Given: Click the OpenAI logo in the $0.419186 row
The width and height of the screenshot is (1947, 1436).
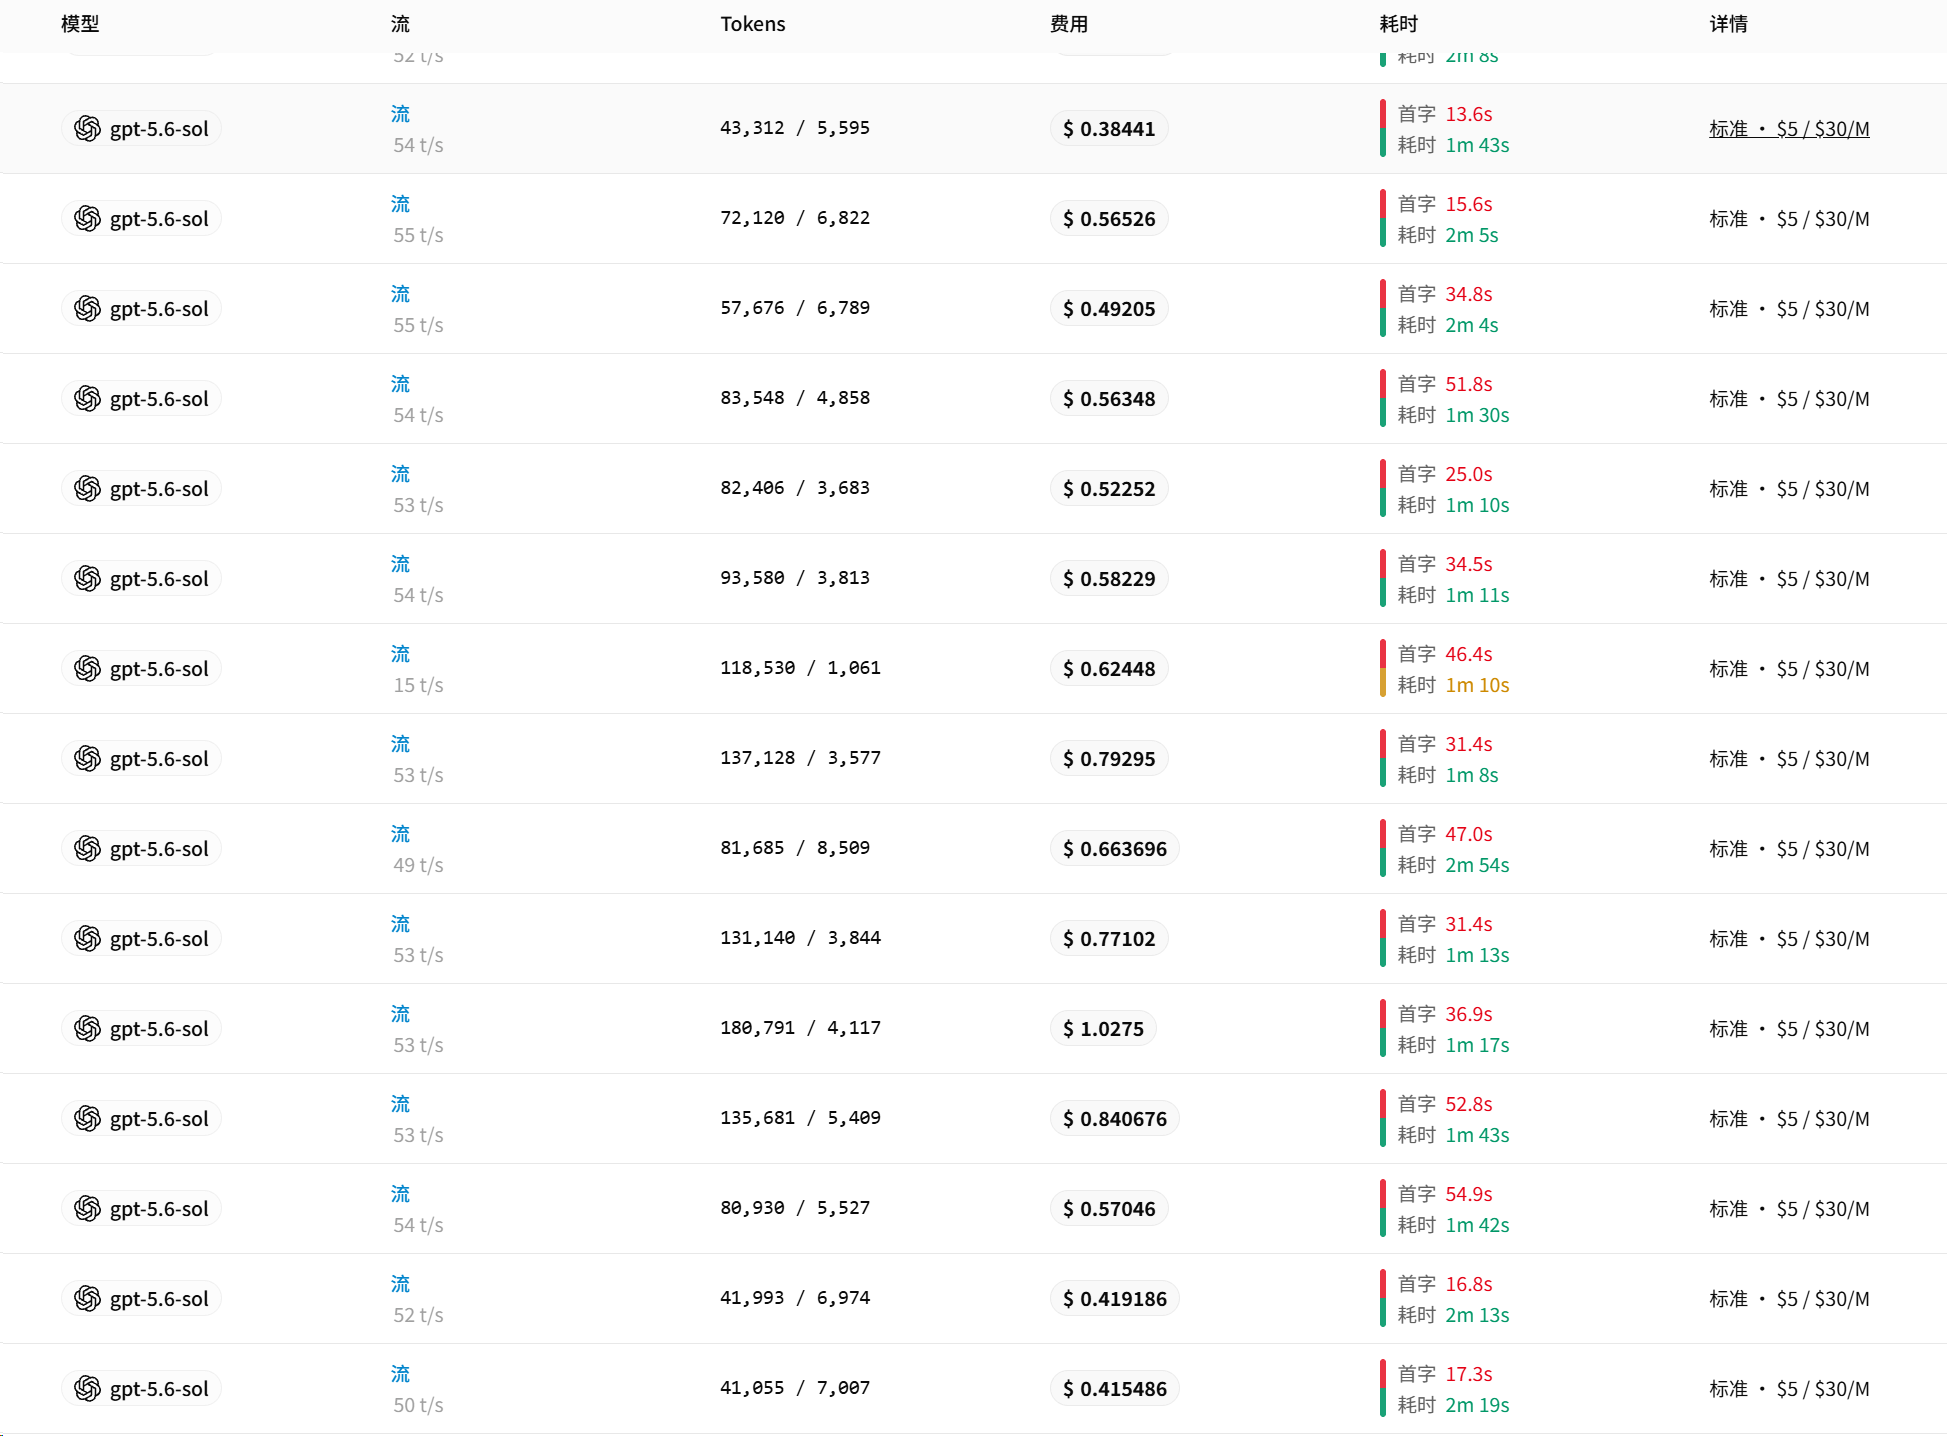Looking at the screenshot, I should pos(88,1298).
